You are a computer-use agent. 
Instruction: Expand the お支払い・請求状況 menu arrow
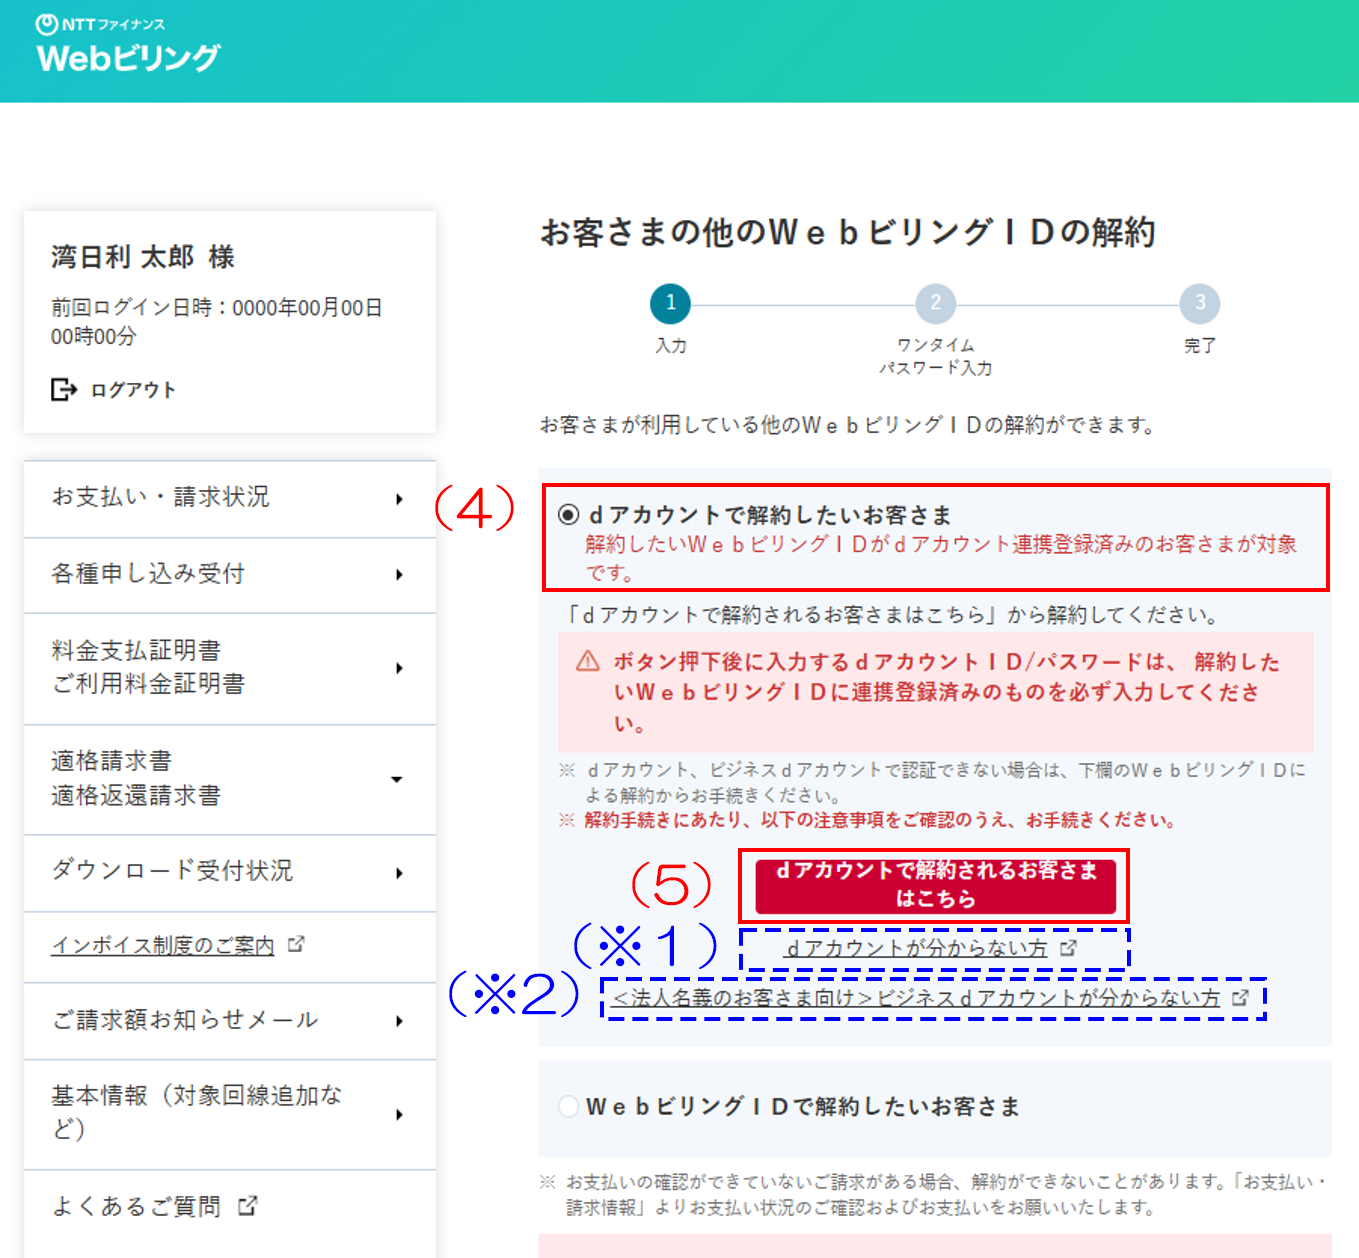tap(399, 498)
